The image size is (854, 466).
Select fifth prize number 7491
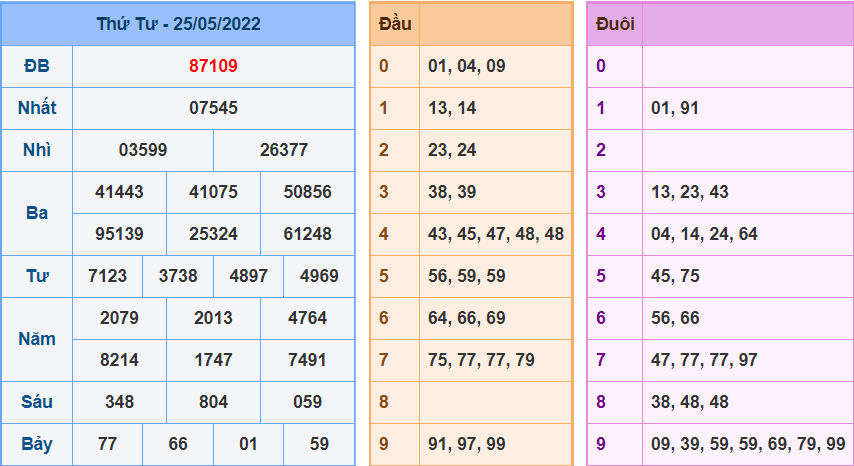(x=307, y=359)
